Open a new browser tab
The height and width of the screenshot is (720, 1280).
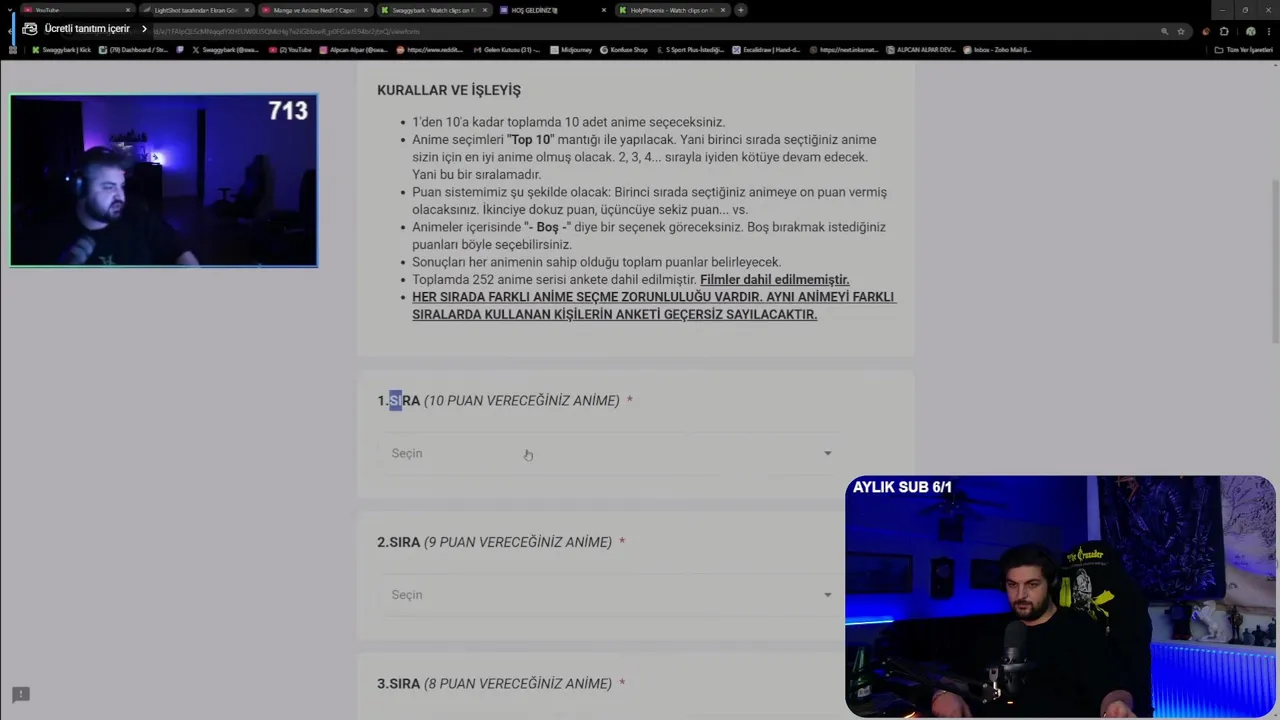(x=740, y=10)
